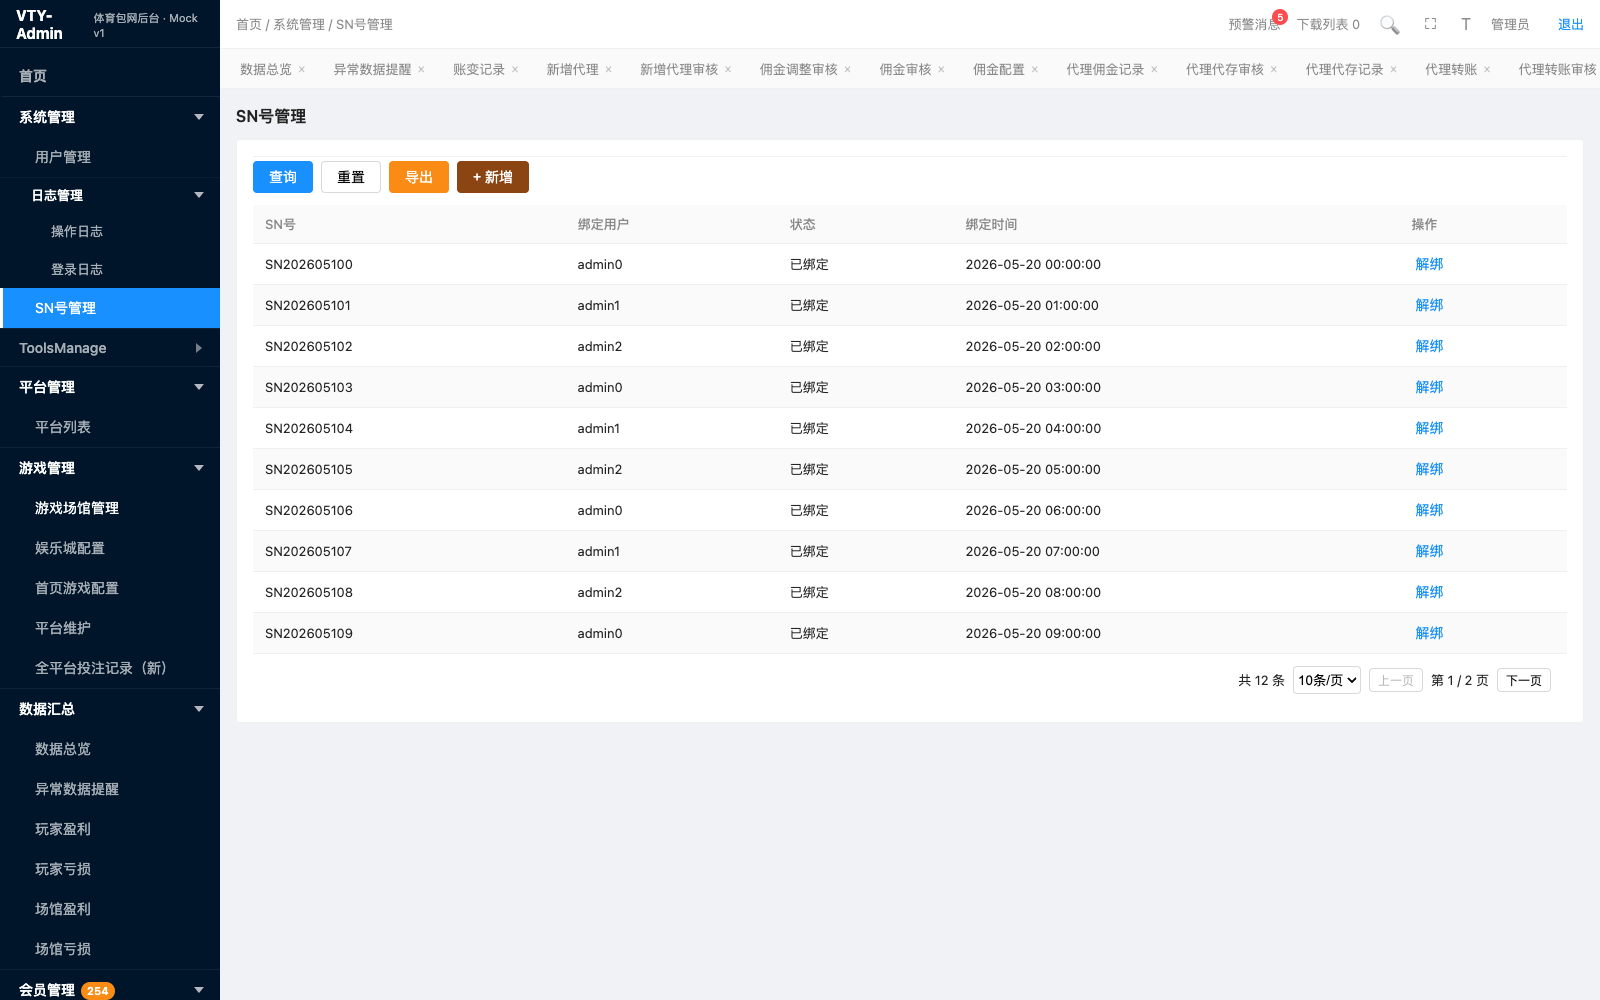Click the 重置 button
Screen dimensions: 1600x1000
[x=351, y=177]
